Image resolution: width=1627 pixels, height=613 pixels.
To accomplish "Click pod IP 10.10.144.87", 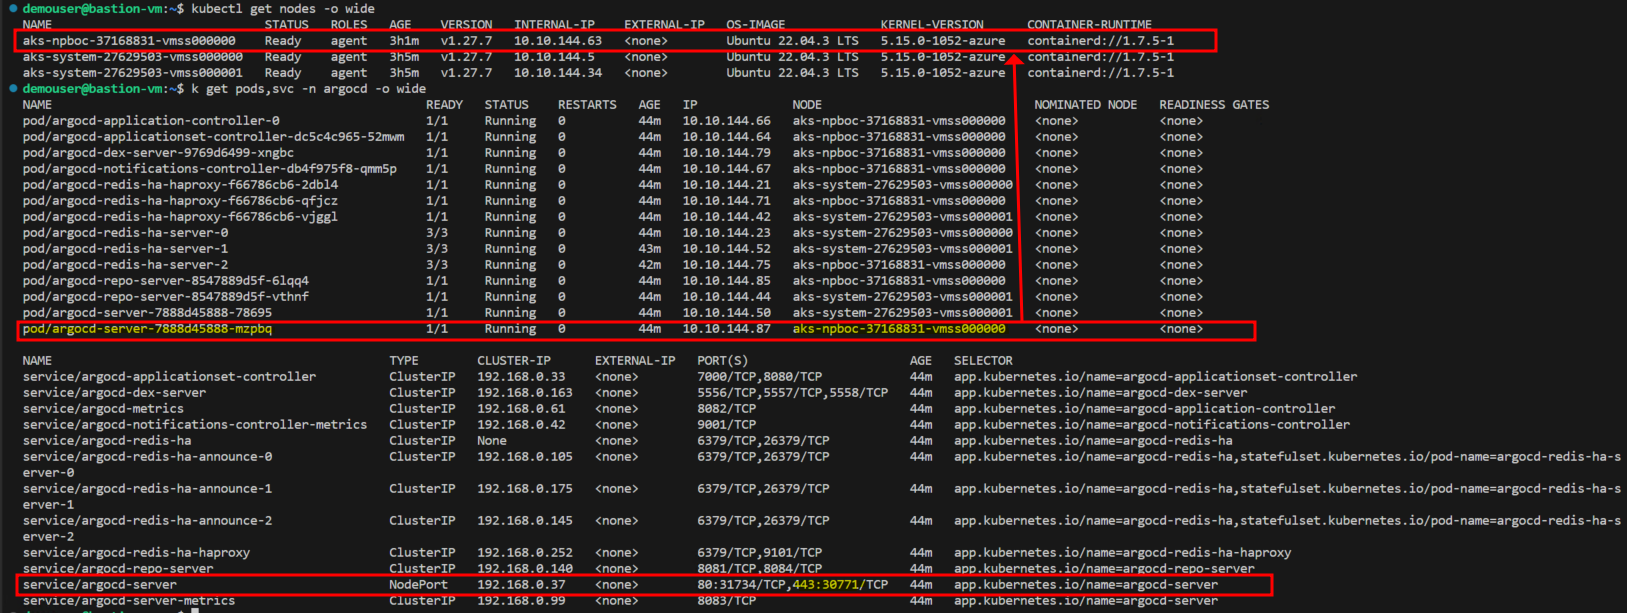I will [727, 329].
